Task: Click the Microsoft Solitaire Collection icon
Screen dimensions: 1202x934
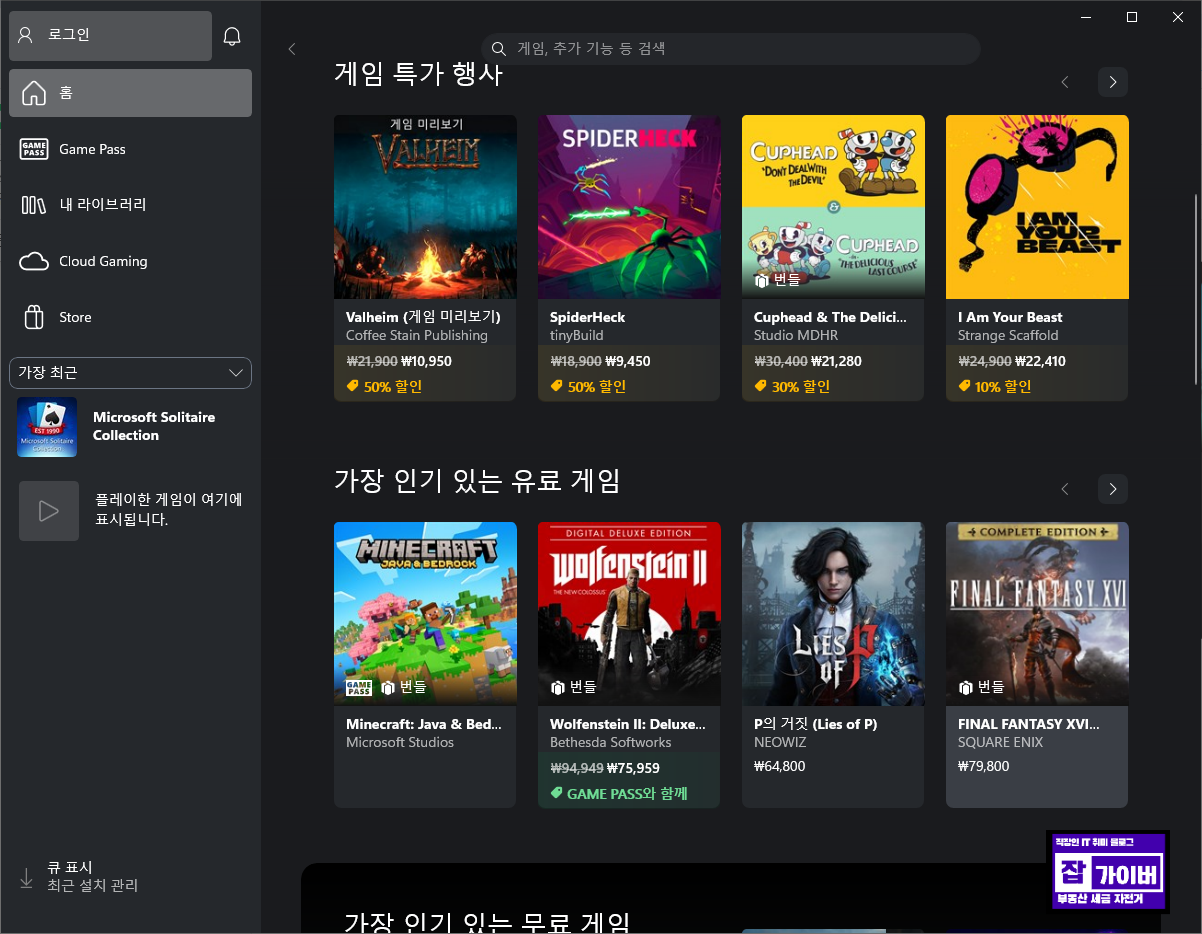Action: click(x=47, y=427)
